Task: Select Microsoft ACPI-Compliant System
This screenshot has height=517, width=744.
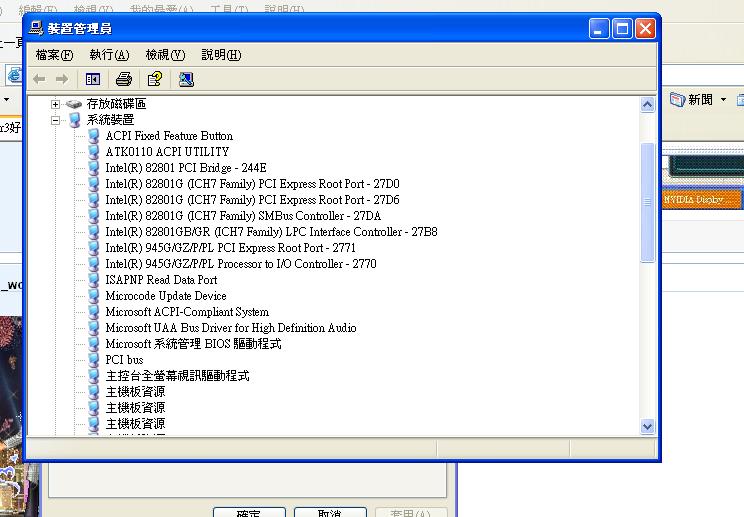Action: 187,312
